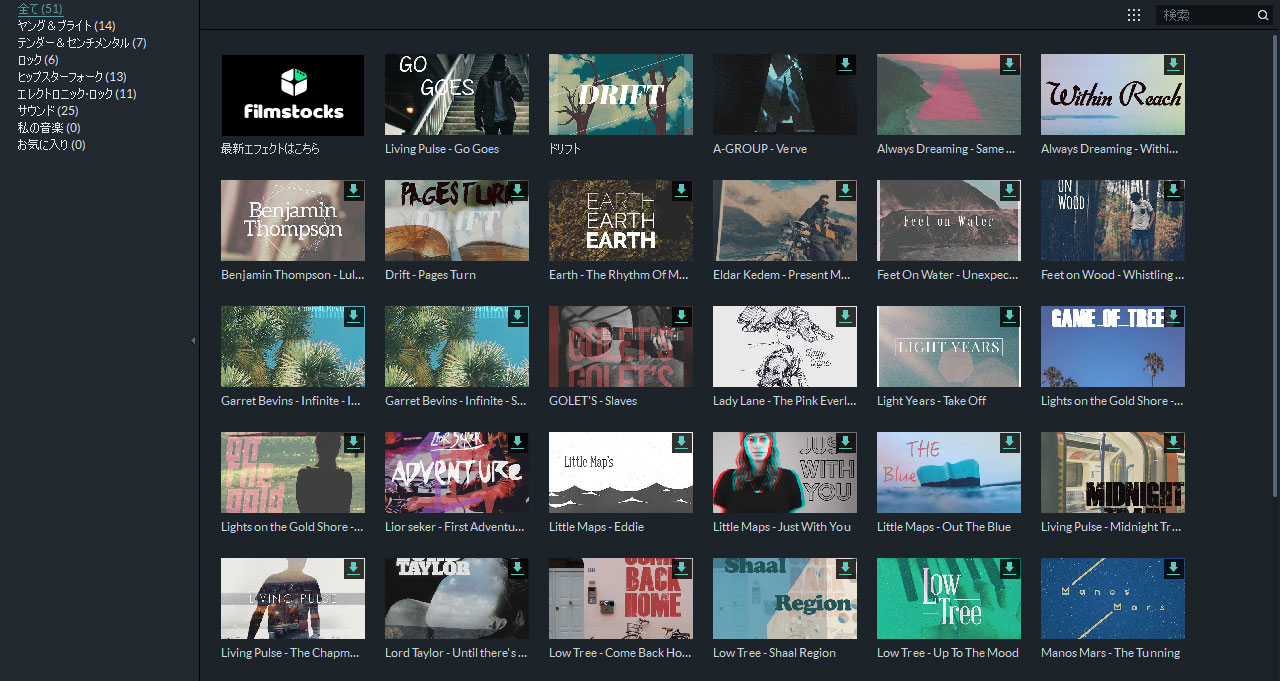Download Manos Mars - The Tunning track
1280x681 pixels.
[1174, 568]
